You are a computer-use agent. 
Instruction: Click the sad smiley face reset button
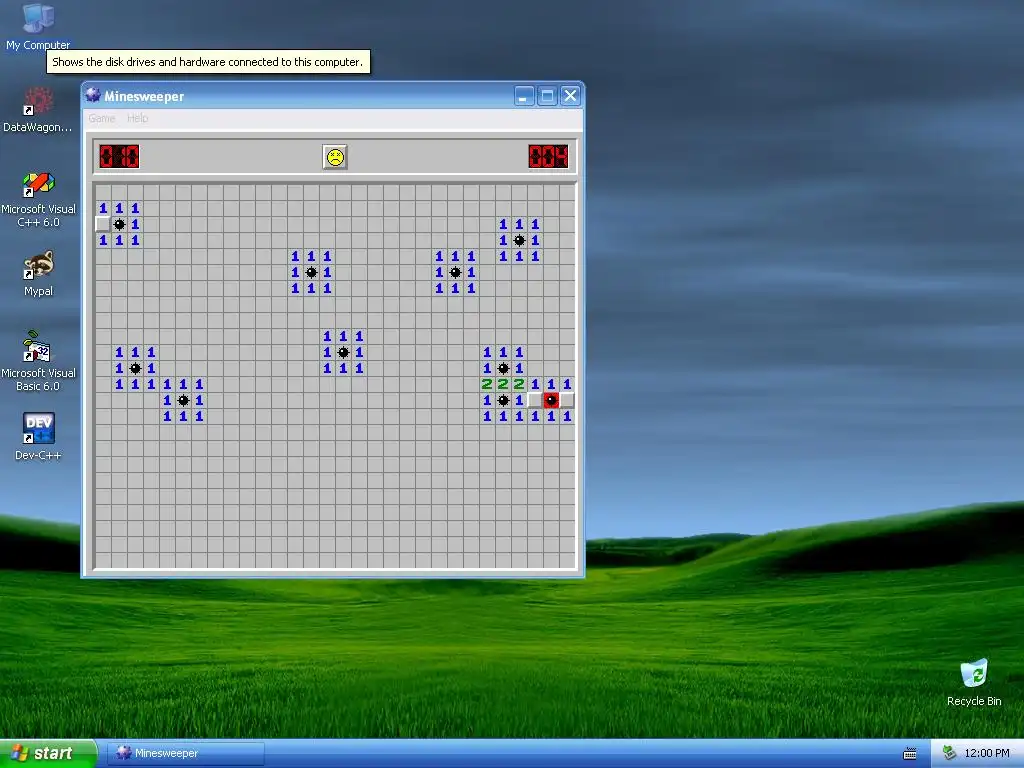tap(335, 157)
